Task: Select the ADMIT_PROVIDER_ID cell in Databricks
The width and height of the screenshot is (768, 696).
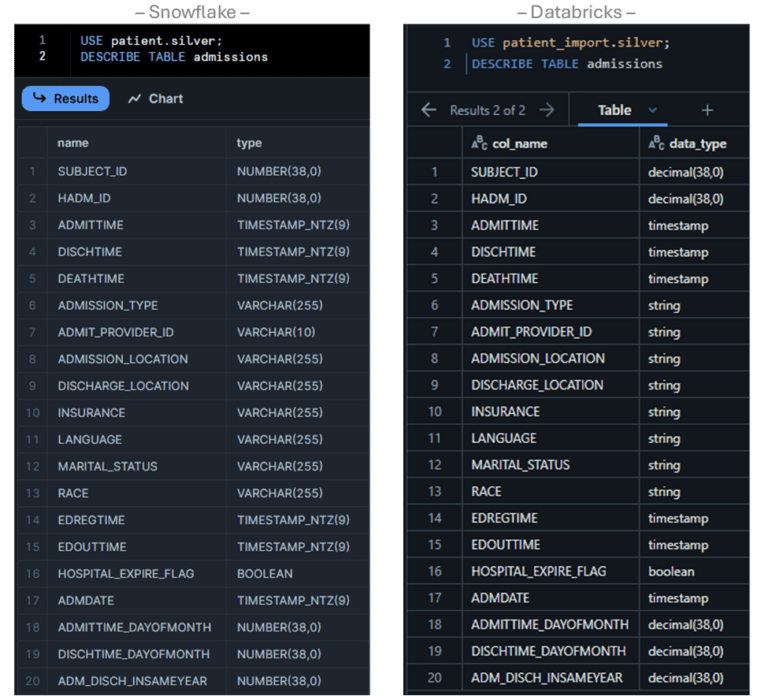Action: pyautogui.click(x=531, y=332)
